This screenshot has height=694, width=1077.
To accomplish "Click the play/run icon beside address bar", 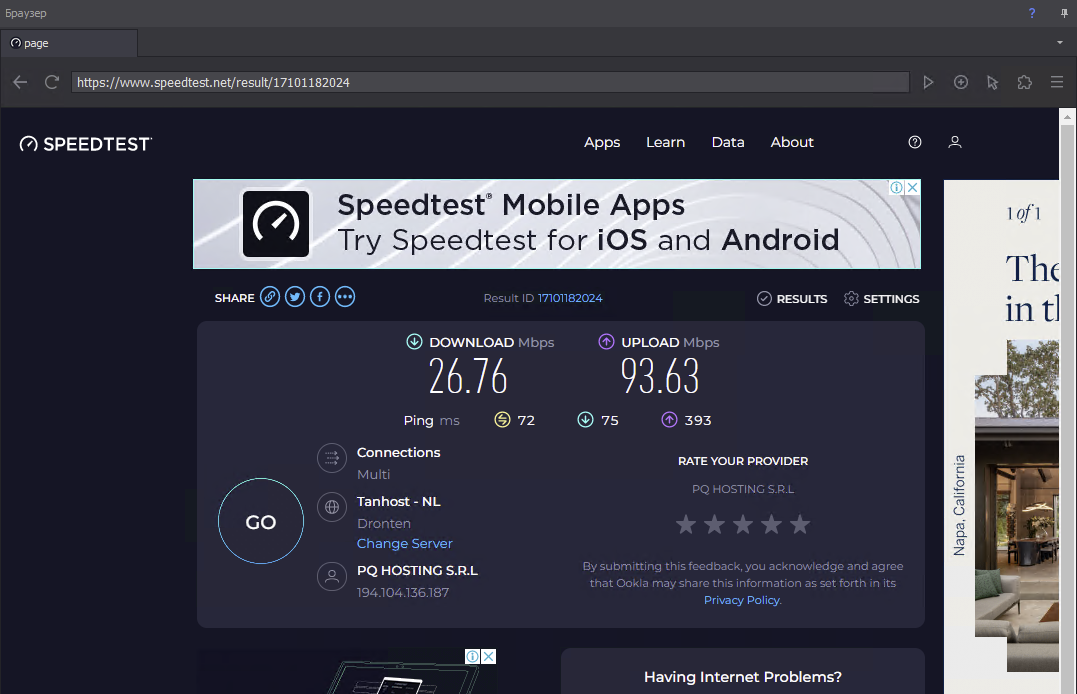I will (x=928, y=82).
